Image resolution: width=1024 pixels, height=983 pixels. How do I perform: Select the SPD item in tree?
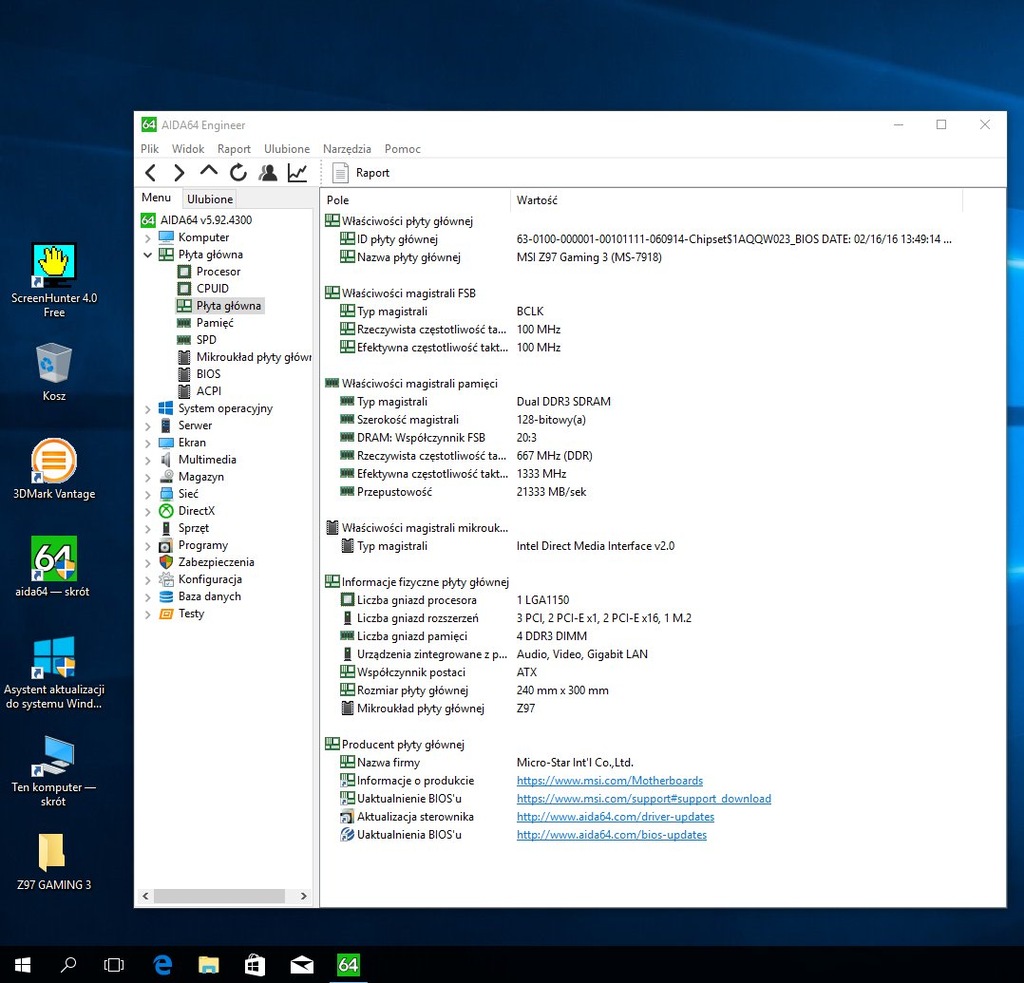(206, 340)
